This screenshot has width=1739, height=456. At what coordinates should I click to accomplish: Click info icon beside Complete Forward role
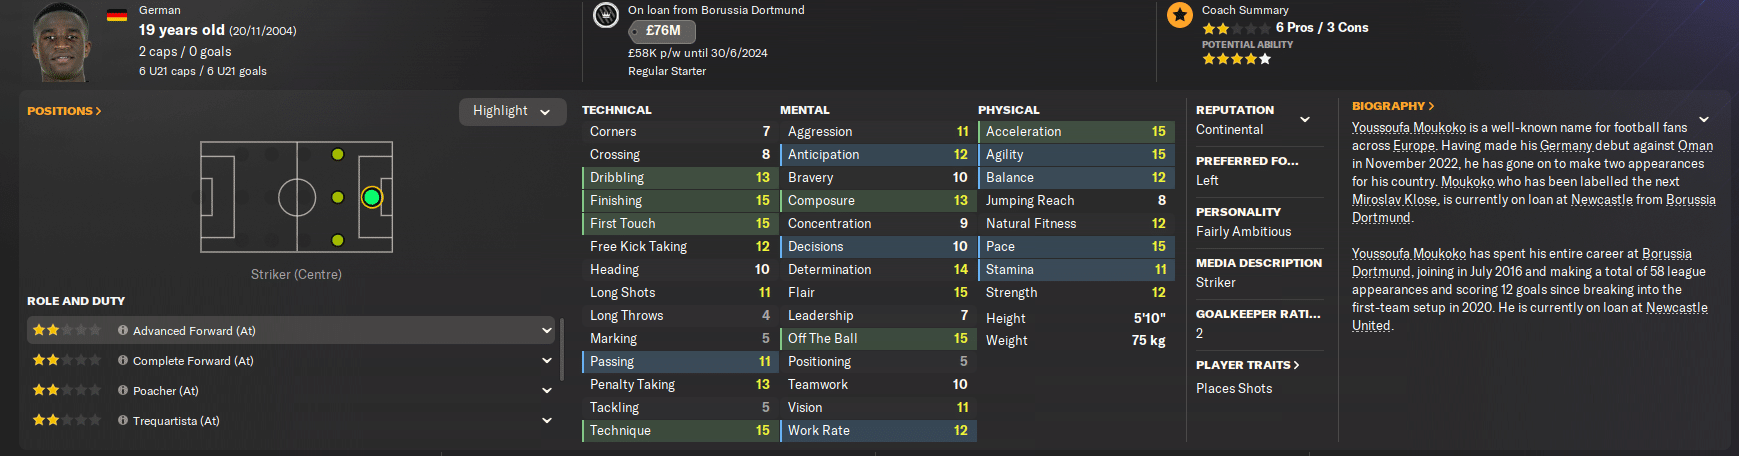(x=123, y=360)
